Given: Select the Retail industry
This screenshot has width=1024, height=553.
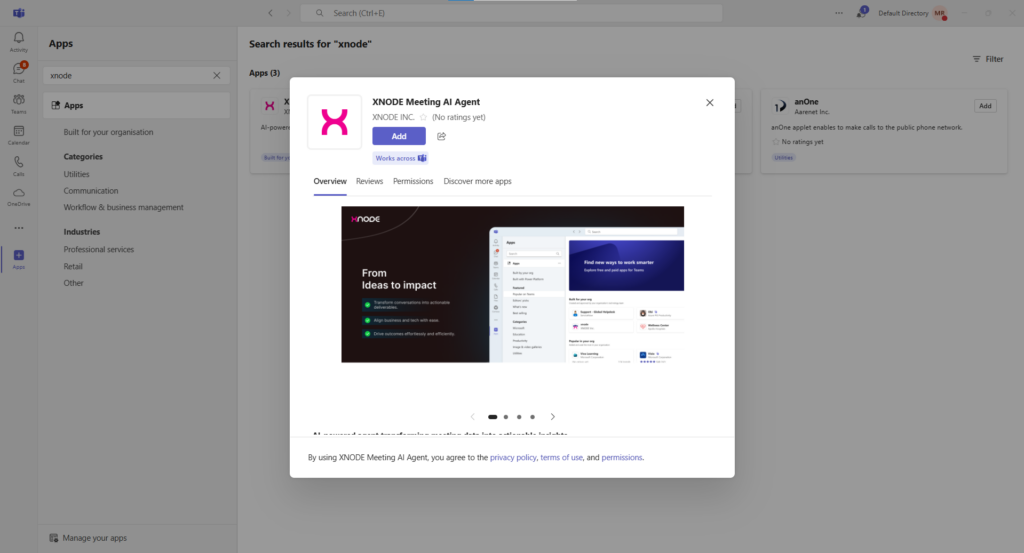Looking at the screenshot, I should 73,266.
